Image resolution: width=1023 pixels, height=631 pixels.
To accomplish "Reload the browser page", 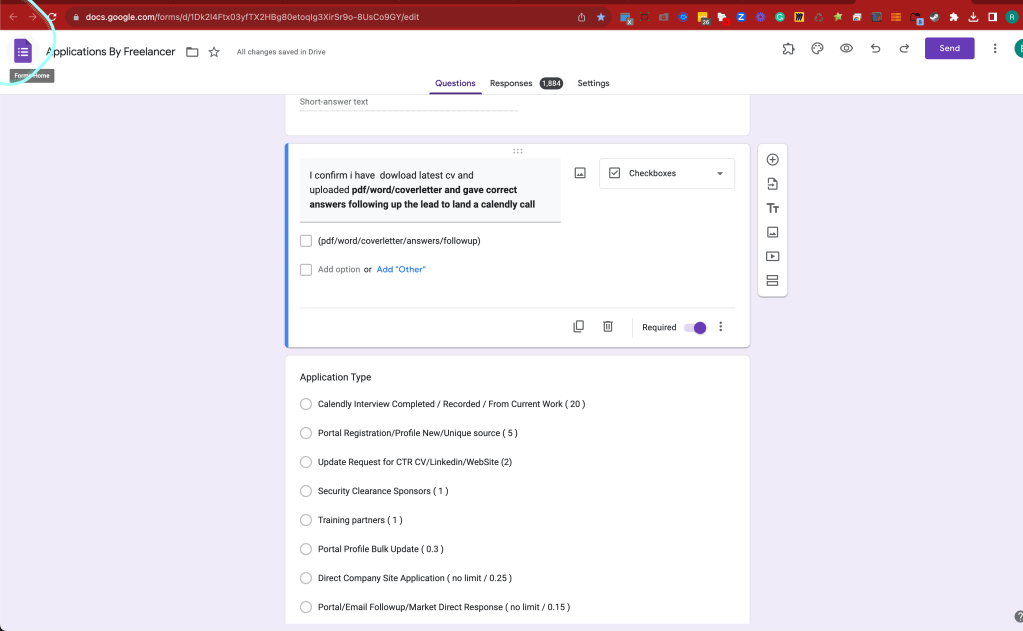I will [52, 17].
